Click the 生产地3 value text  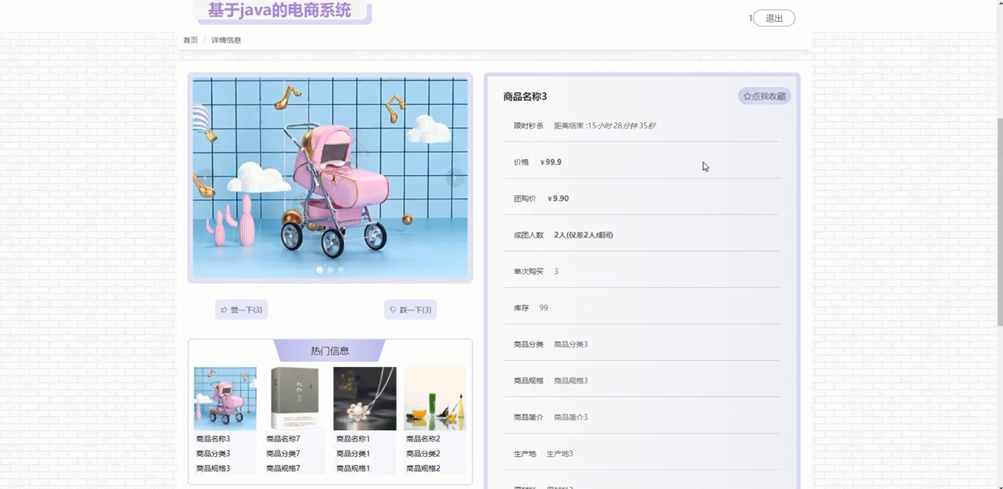point(560,454)
